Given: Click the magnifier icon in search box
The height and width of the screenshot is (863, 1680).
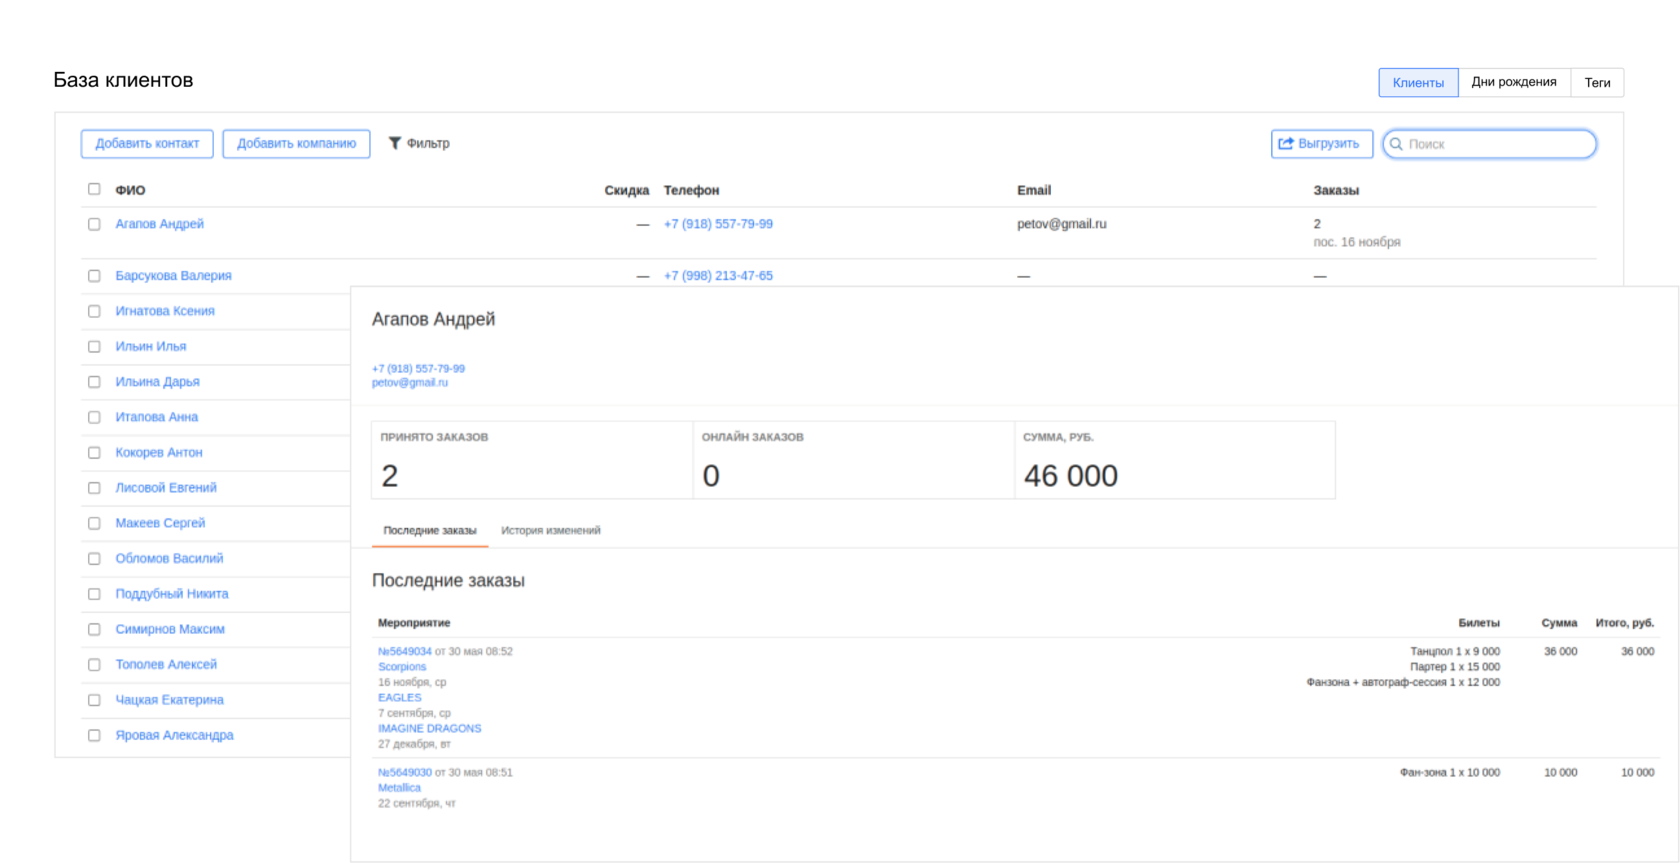Looking at the screenshot, I should (1396, 144).
